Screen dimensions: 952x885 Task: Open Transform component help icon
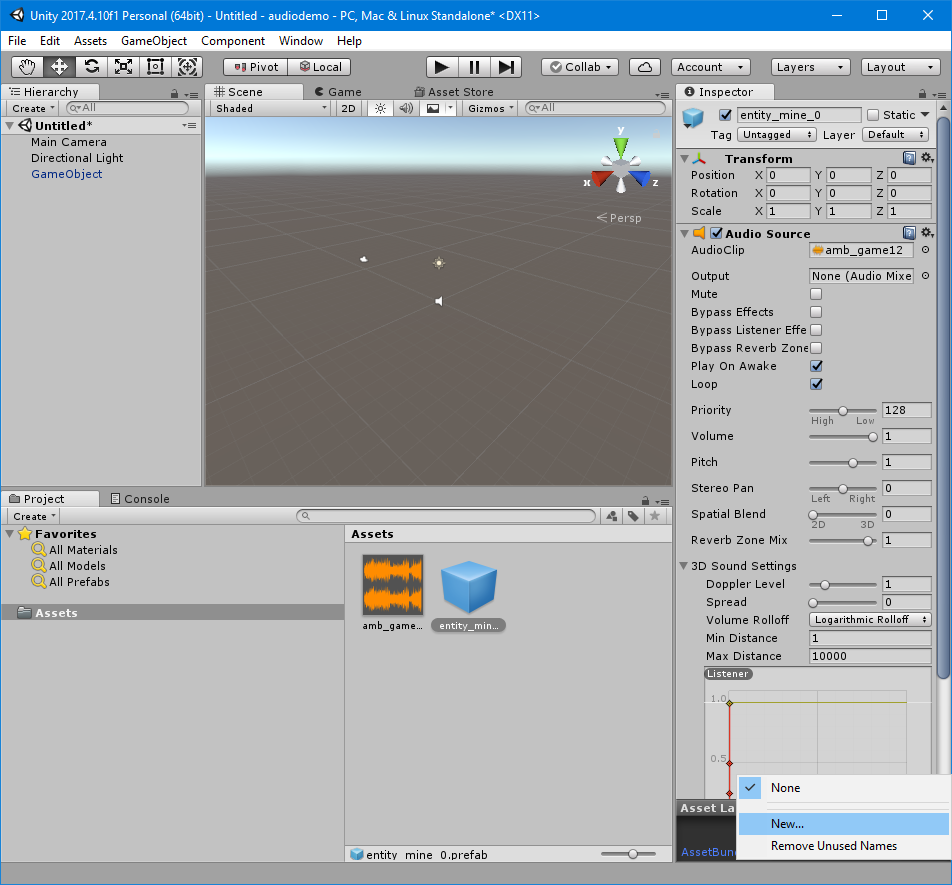(909, 158)
